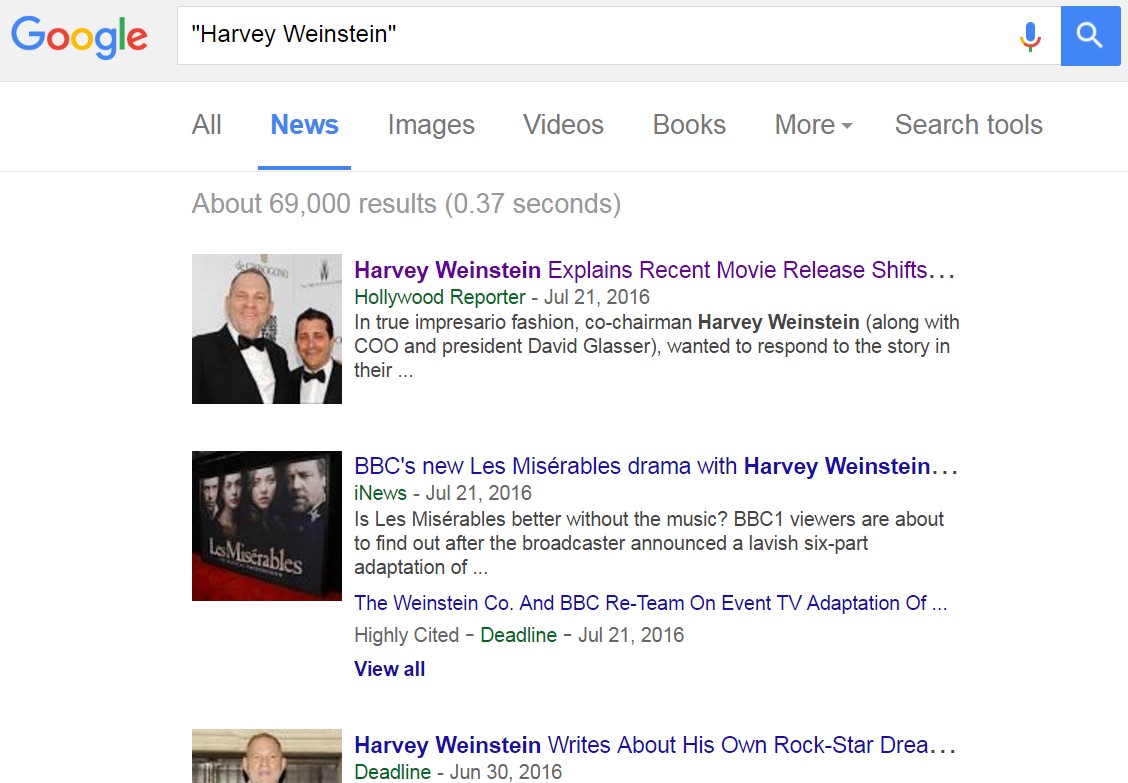
Task: Open "Harvey Weinstein Writes About His Own Rock-Star" article
Action: [x=655, y=745]
